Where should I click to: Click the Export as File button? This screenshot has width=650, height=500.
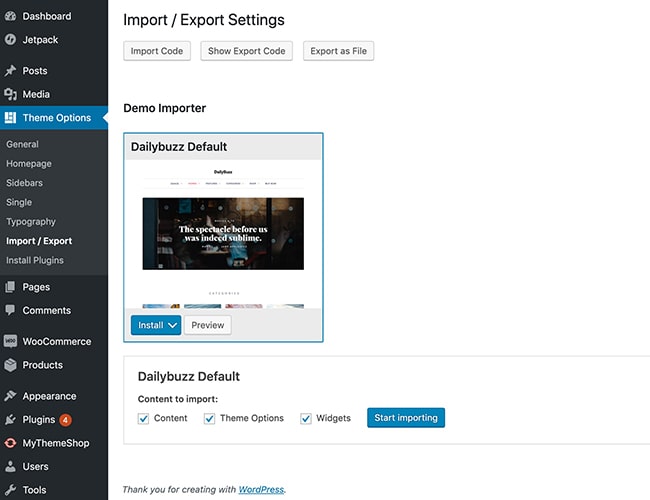[x=338, y=51]
